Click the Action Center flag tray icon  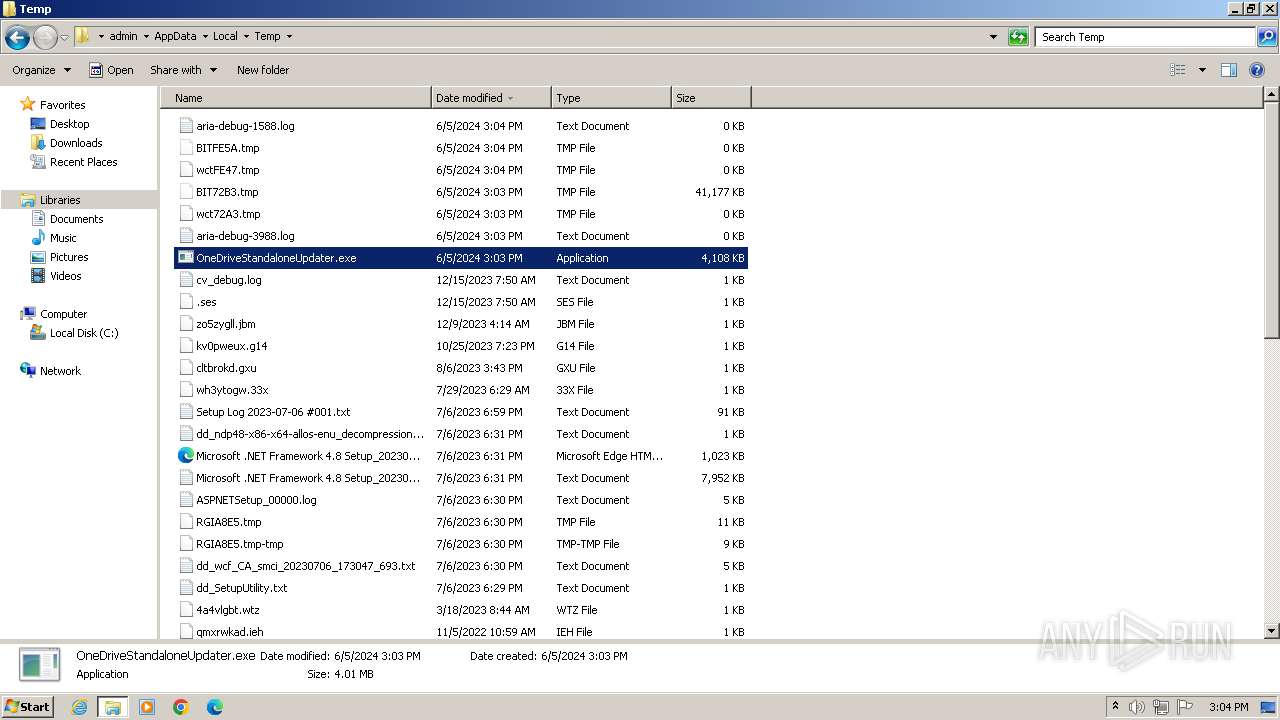pos(1185,707)
